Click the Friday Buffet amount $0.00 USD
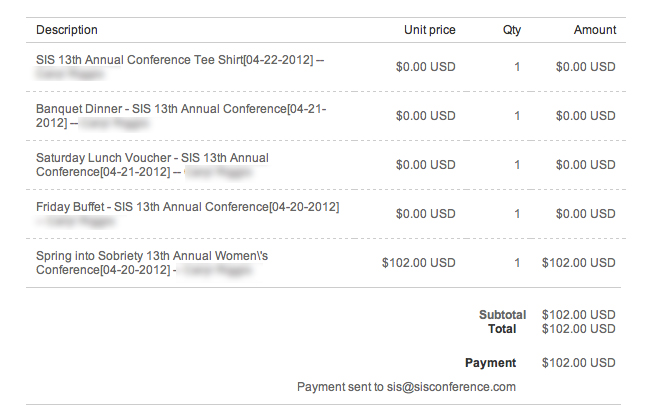669x405 pixels. click(585, 214)
